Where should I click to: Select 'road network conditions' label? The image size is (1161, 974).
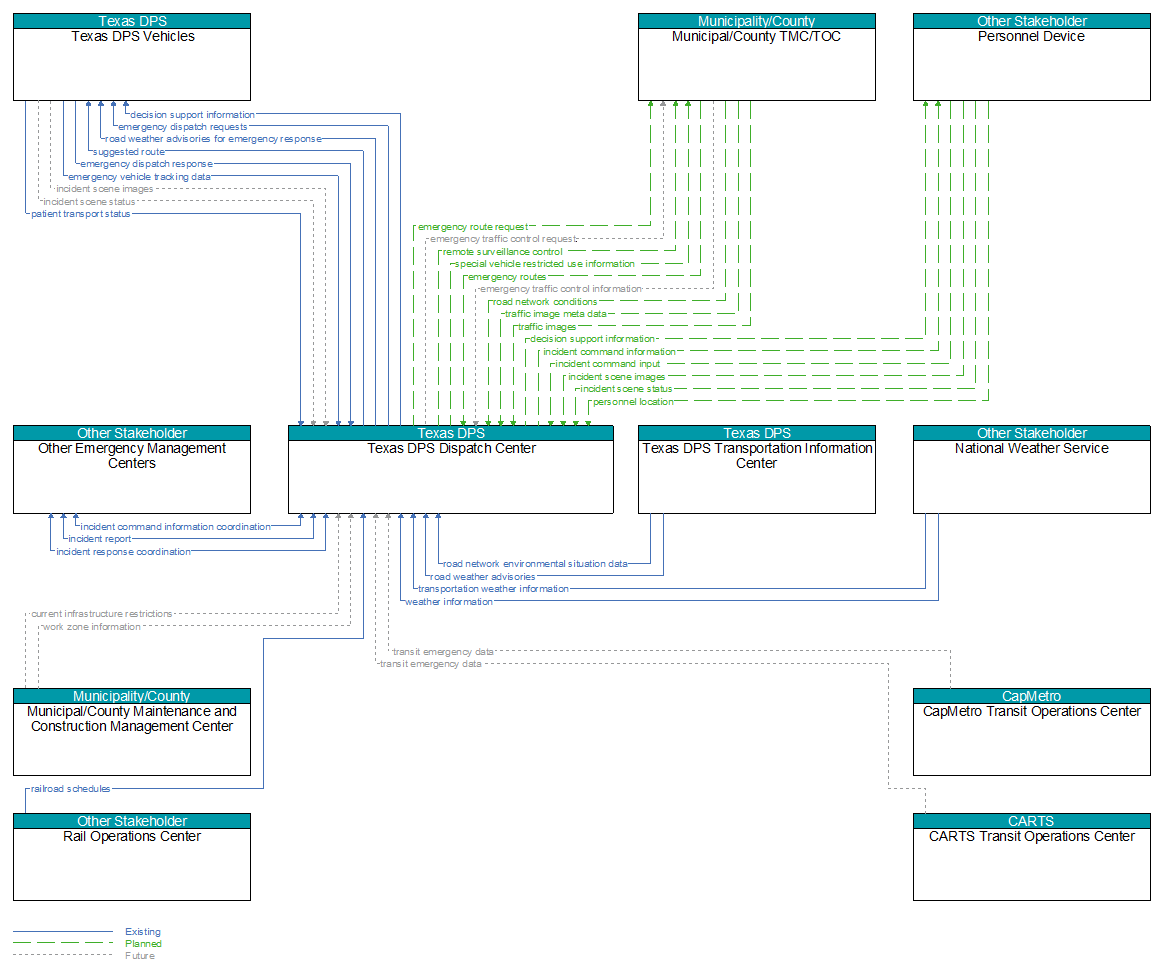pyautogui.click(x=545, y=302)
